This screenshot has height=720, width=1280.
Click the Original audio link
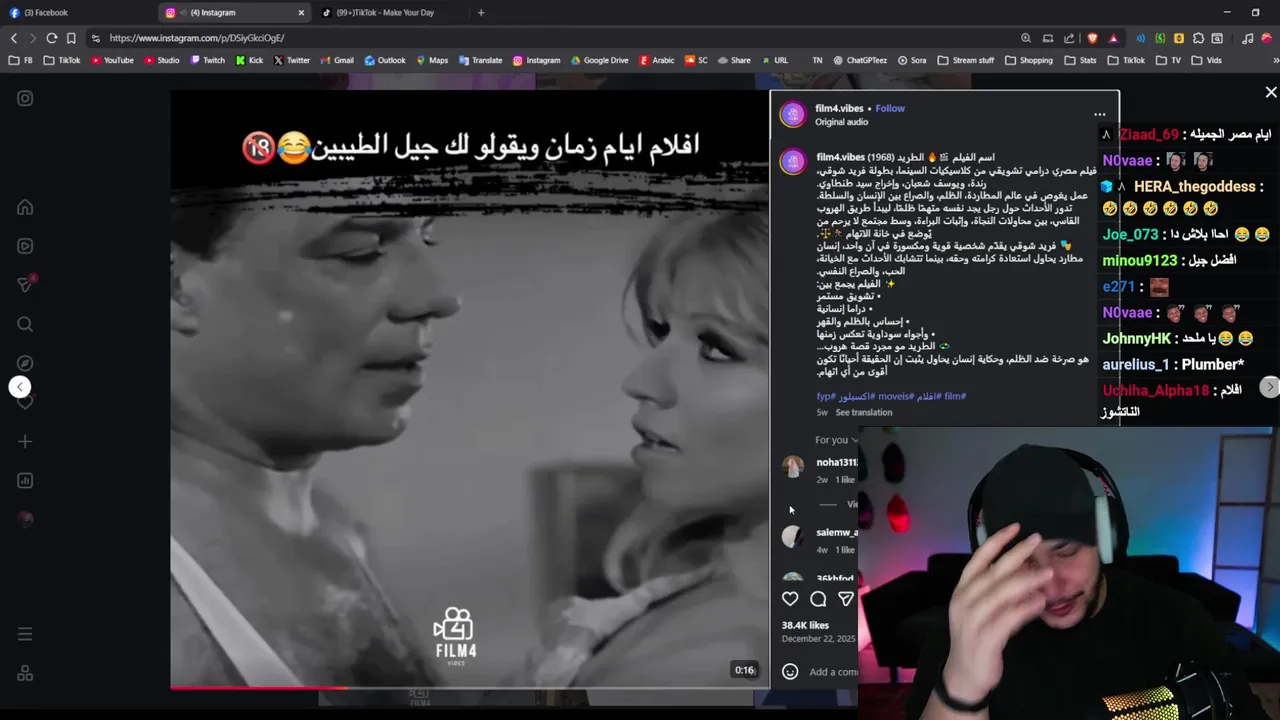coord(841,122)
